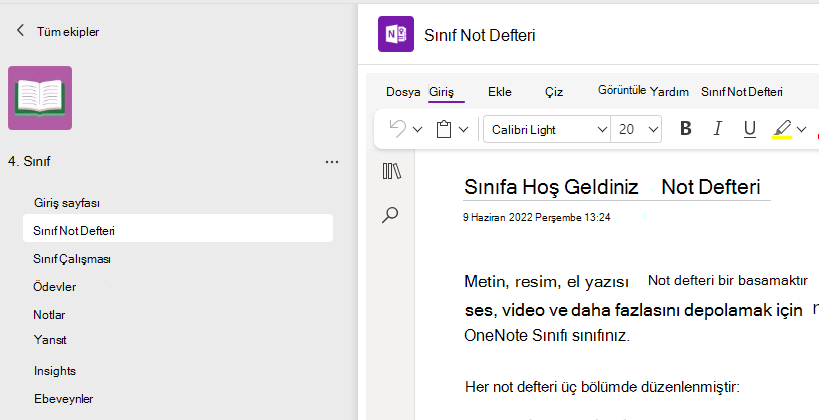Viewport: 819px width, 420px height.
Task: Open more options ellipsis for 4. Sınıf
Action: 332,162
